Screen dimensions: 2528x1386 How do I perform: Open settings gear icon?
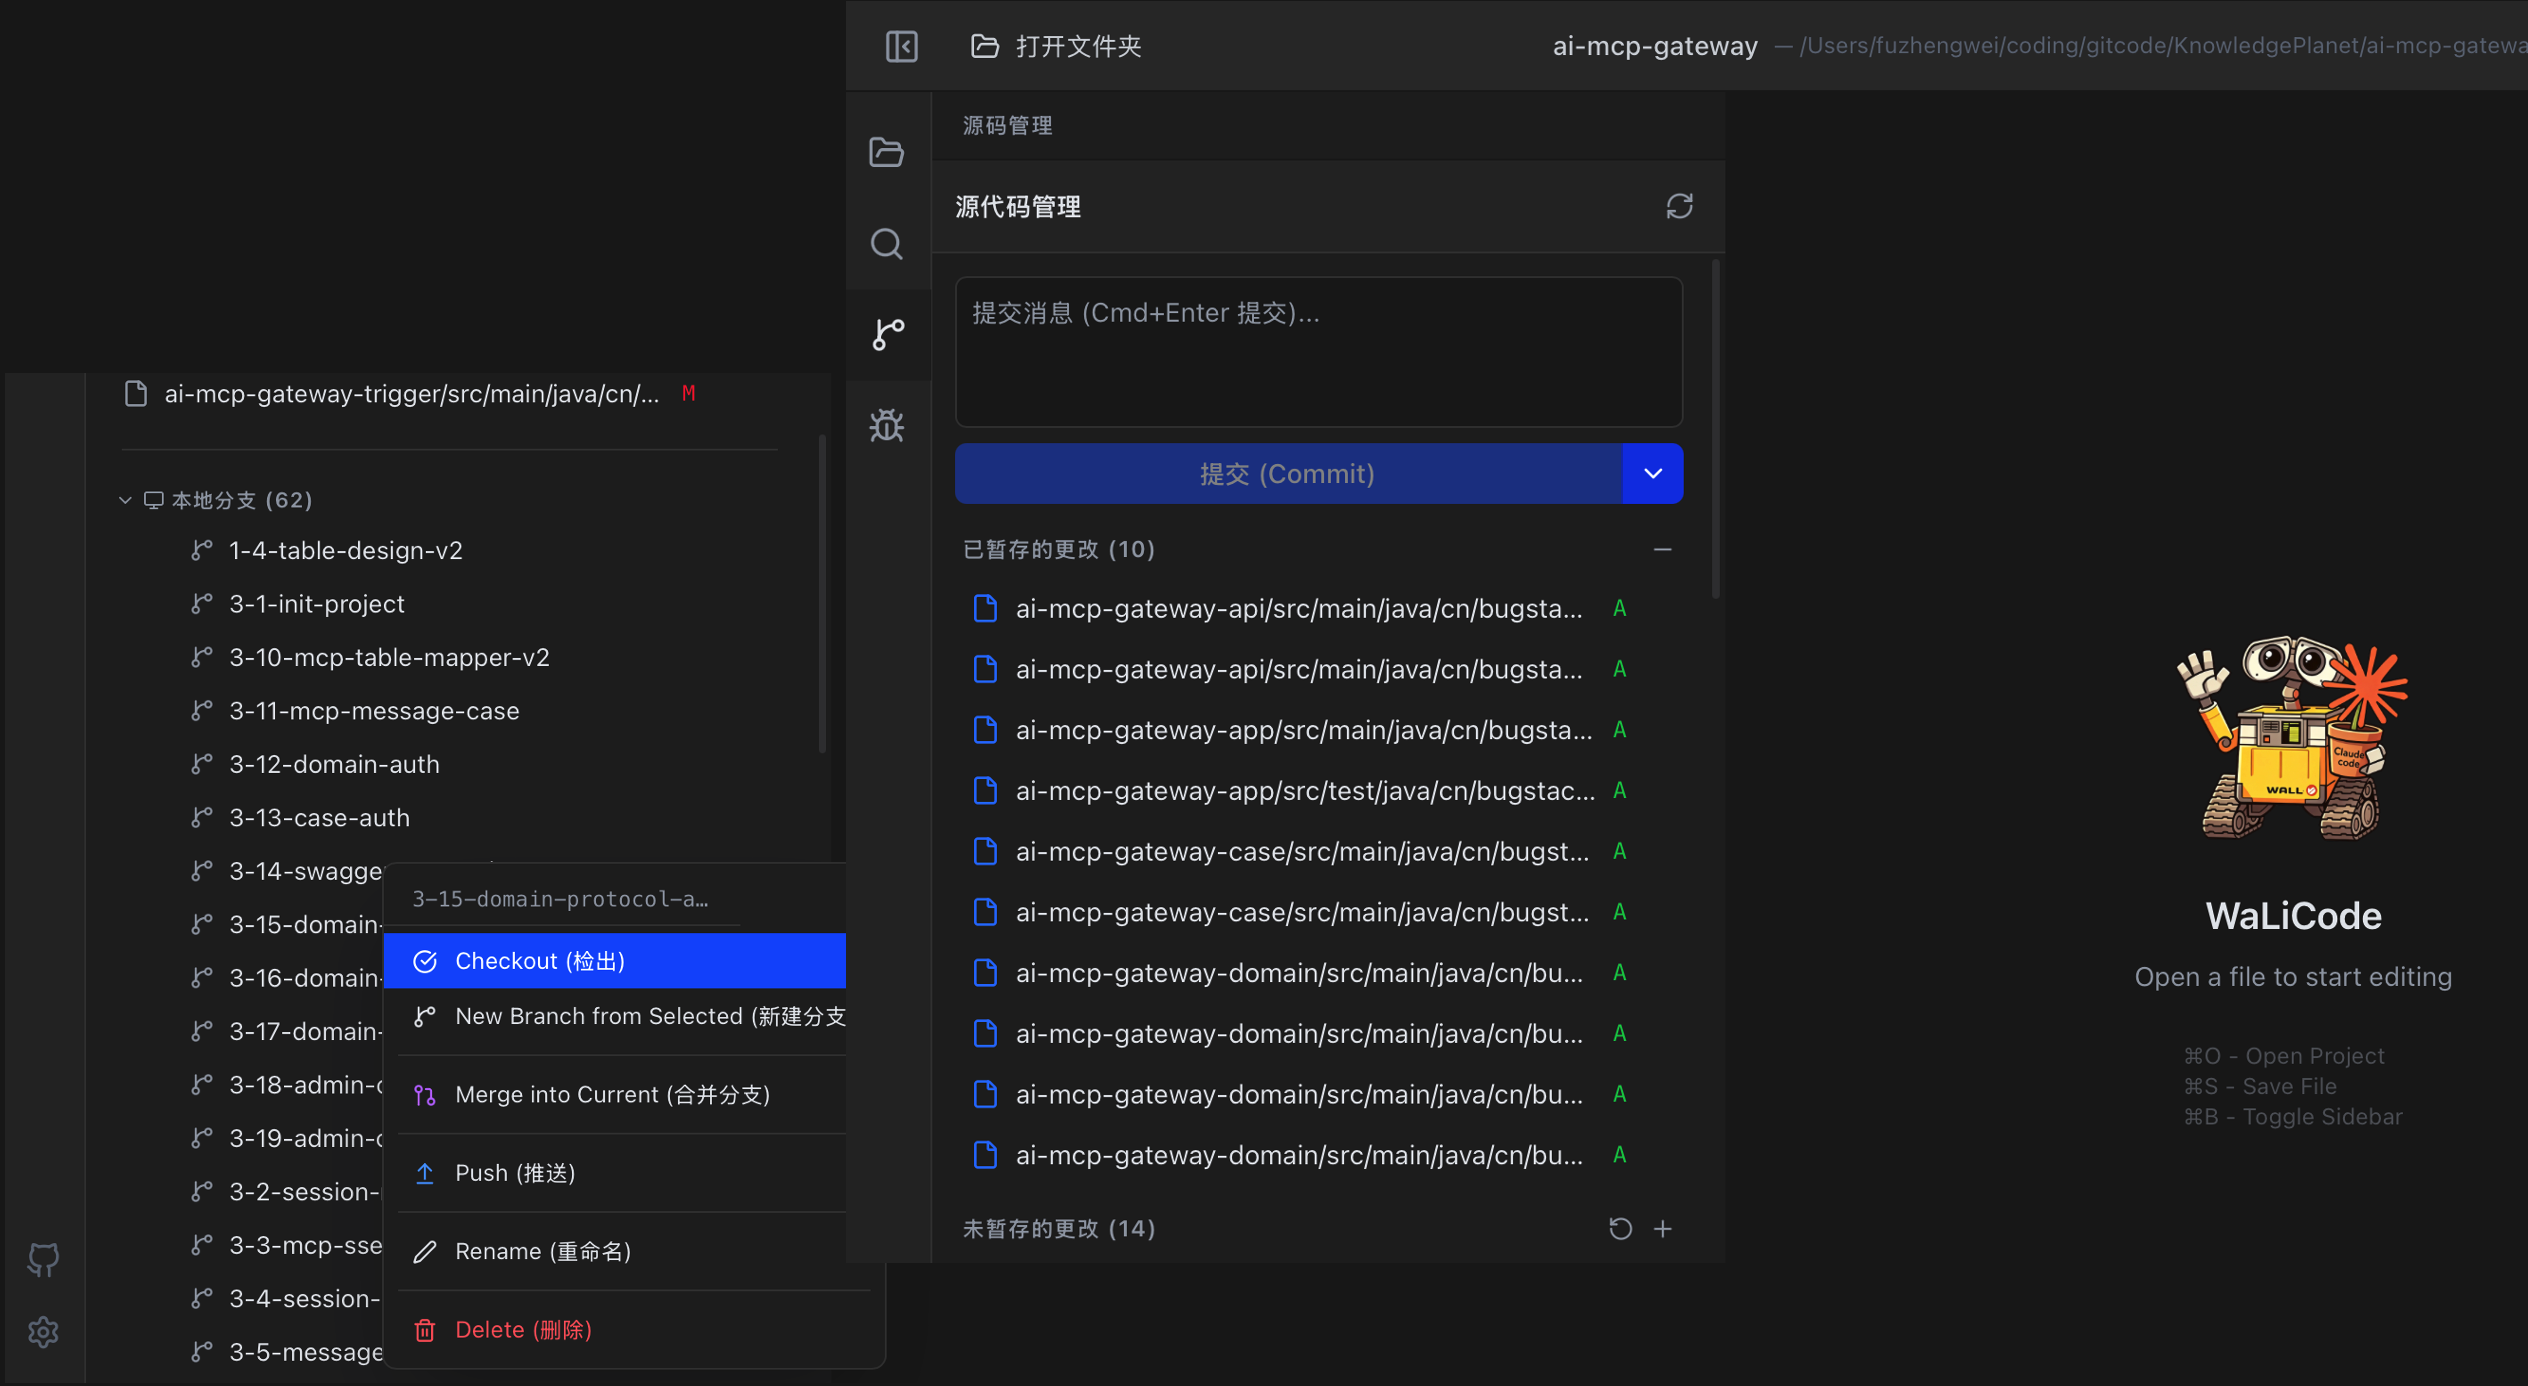43,1332
